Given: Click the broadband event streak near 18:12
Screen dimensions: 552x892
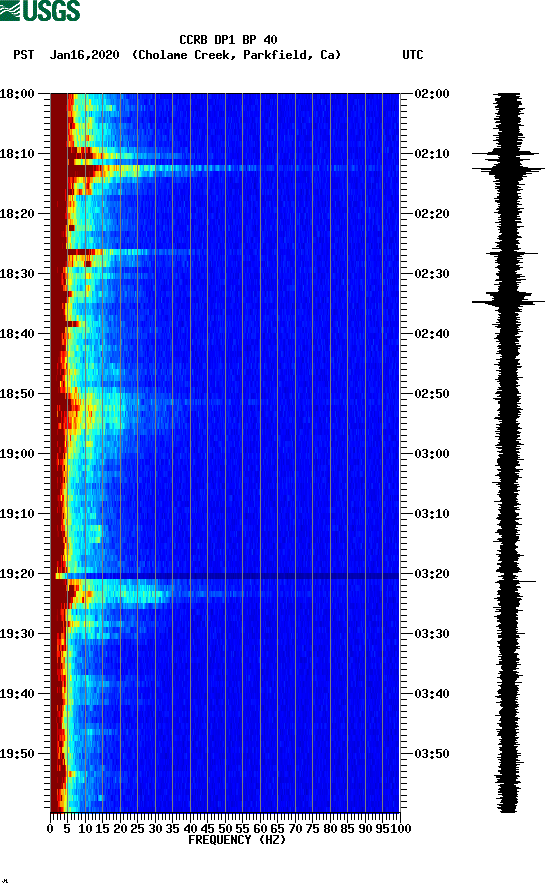Looking at the screenshot, I should (225, 168).
